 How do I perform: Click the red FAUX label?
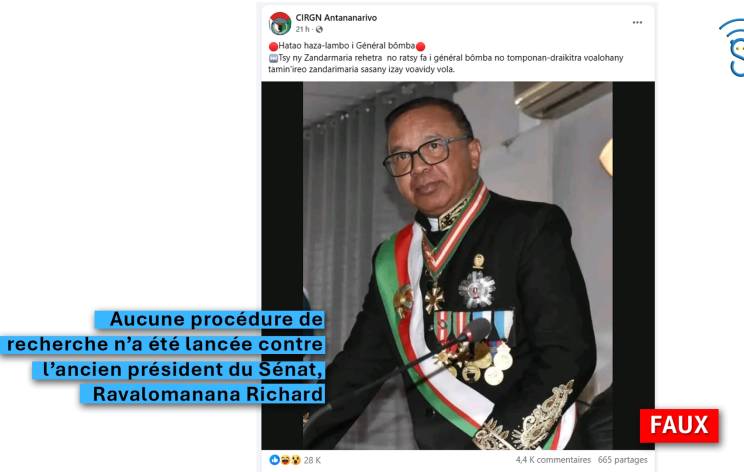[x=679, y=426]
